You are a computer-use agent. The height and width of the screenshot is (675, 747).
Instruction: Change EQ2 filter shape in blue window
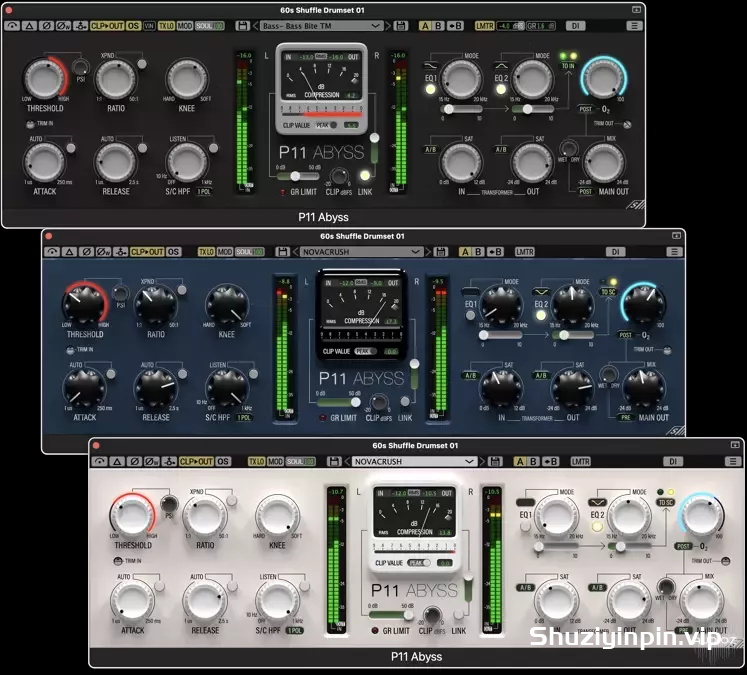click(541, 291)
